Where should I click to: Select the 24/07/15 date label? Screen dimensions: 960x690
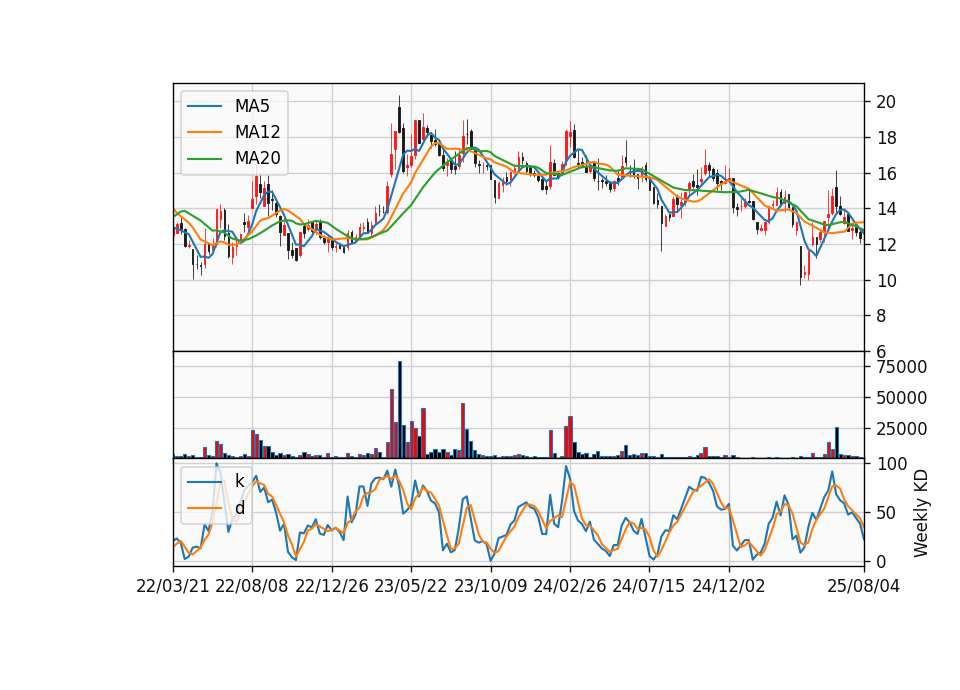tap(649, 586)
